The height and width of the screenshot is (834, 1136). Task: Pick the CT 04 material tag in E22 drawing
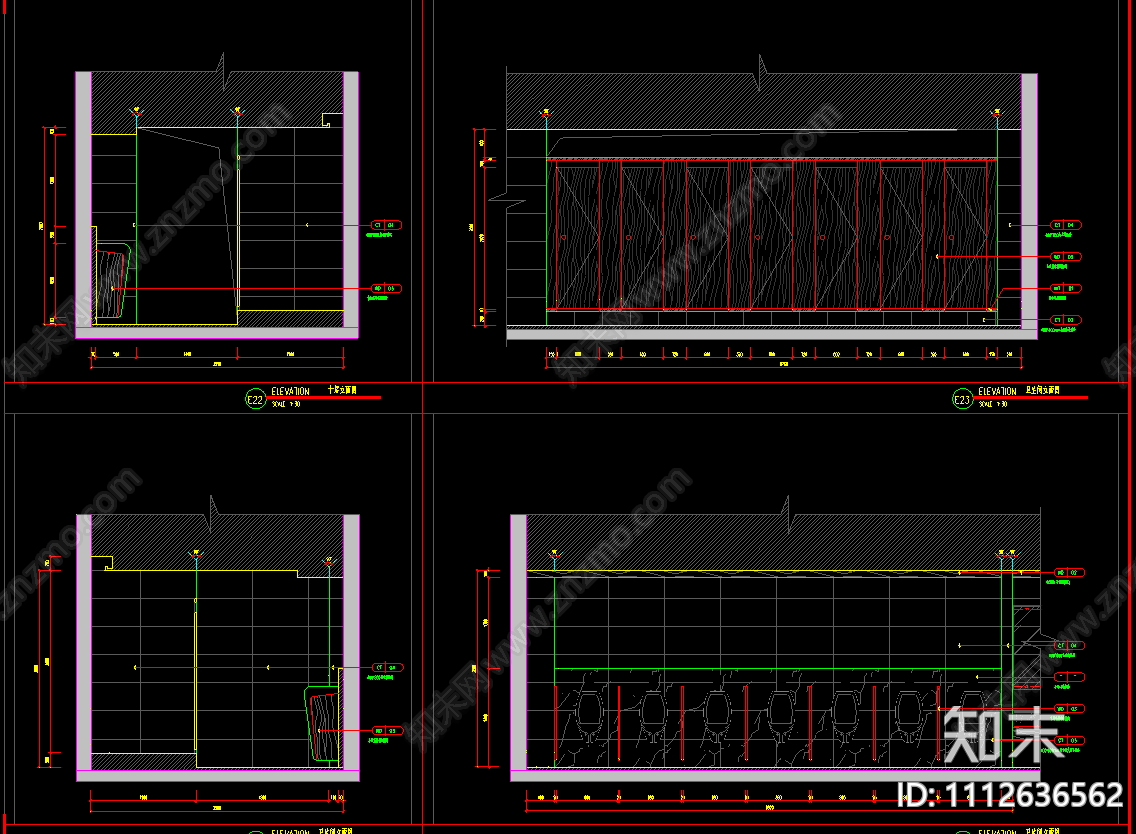pos(386,225)
